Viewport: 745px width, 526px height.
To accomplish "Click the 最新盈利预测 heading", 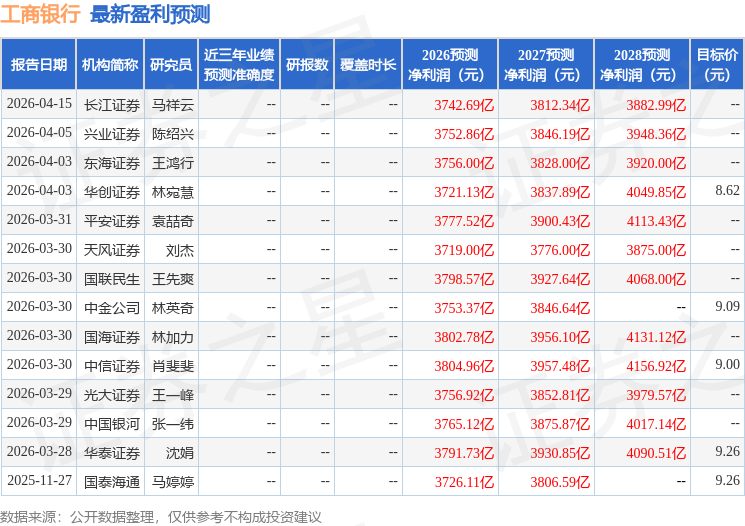I will point(150,14).
